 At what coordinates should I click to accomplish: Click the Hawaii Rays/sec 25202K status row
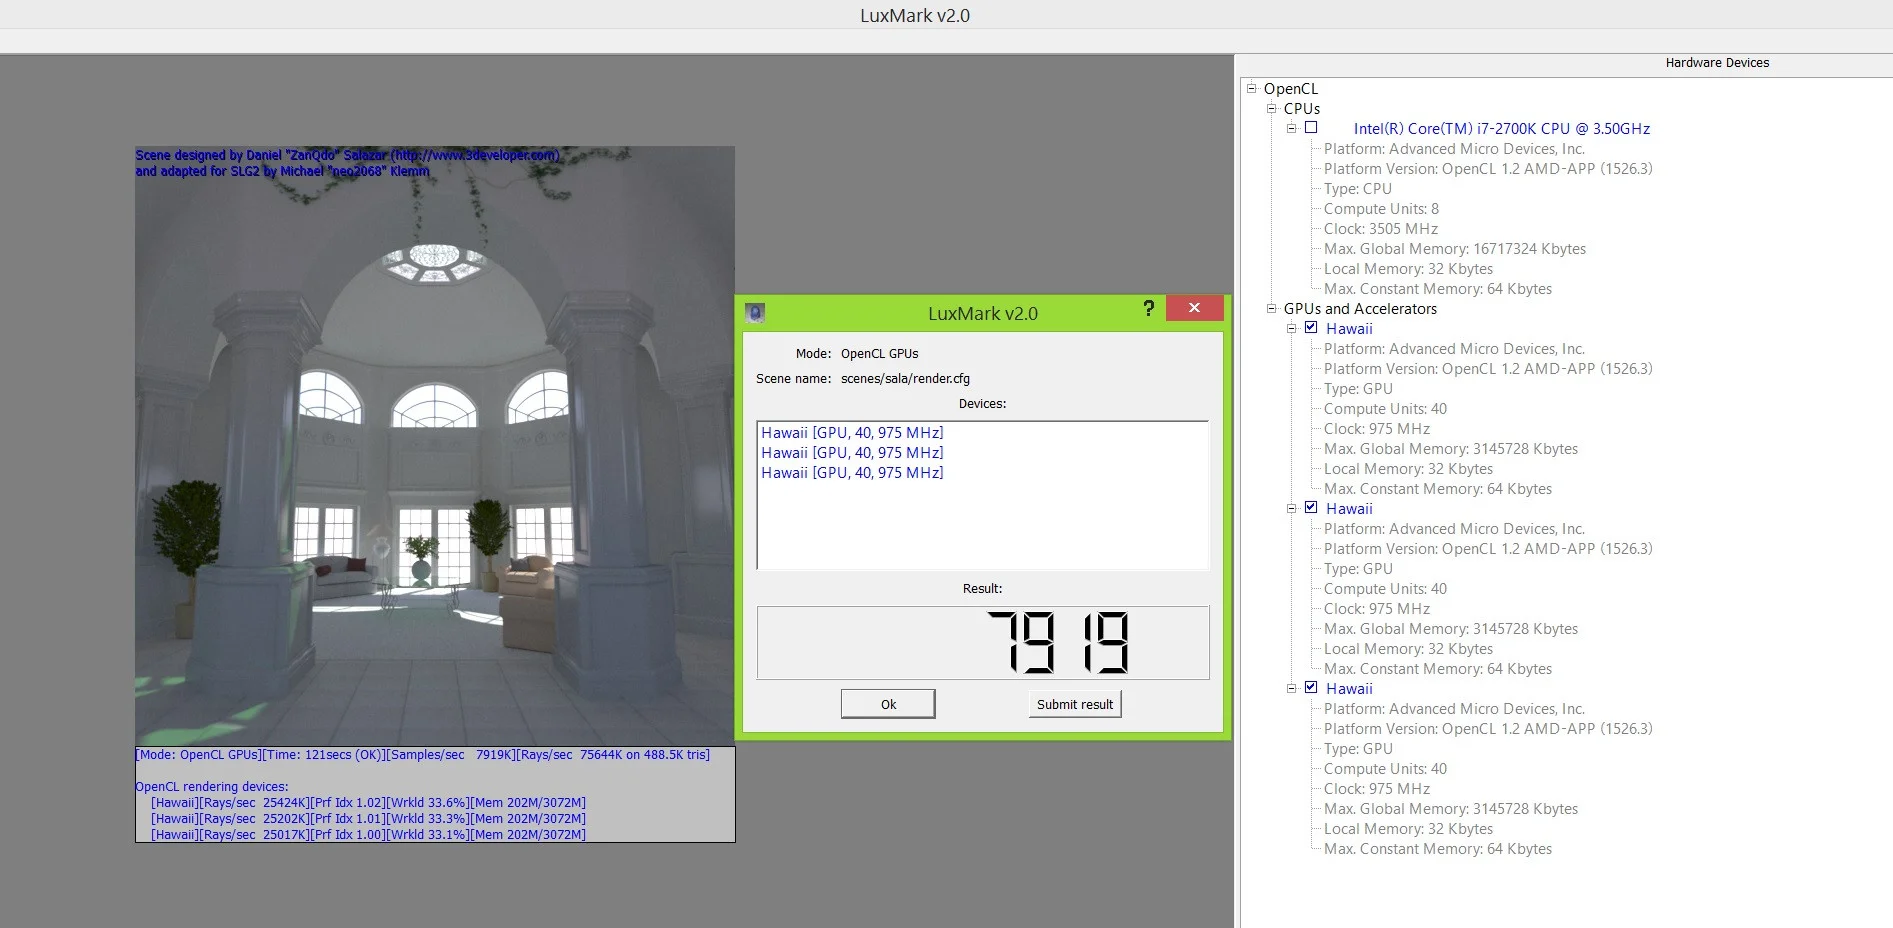coord(368,819)
